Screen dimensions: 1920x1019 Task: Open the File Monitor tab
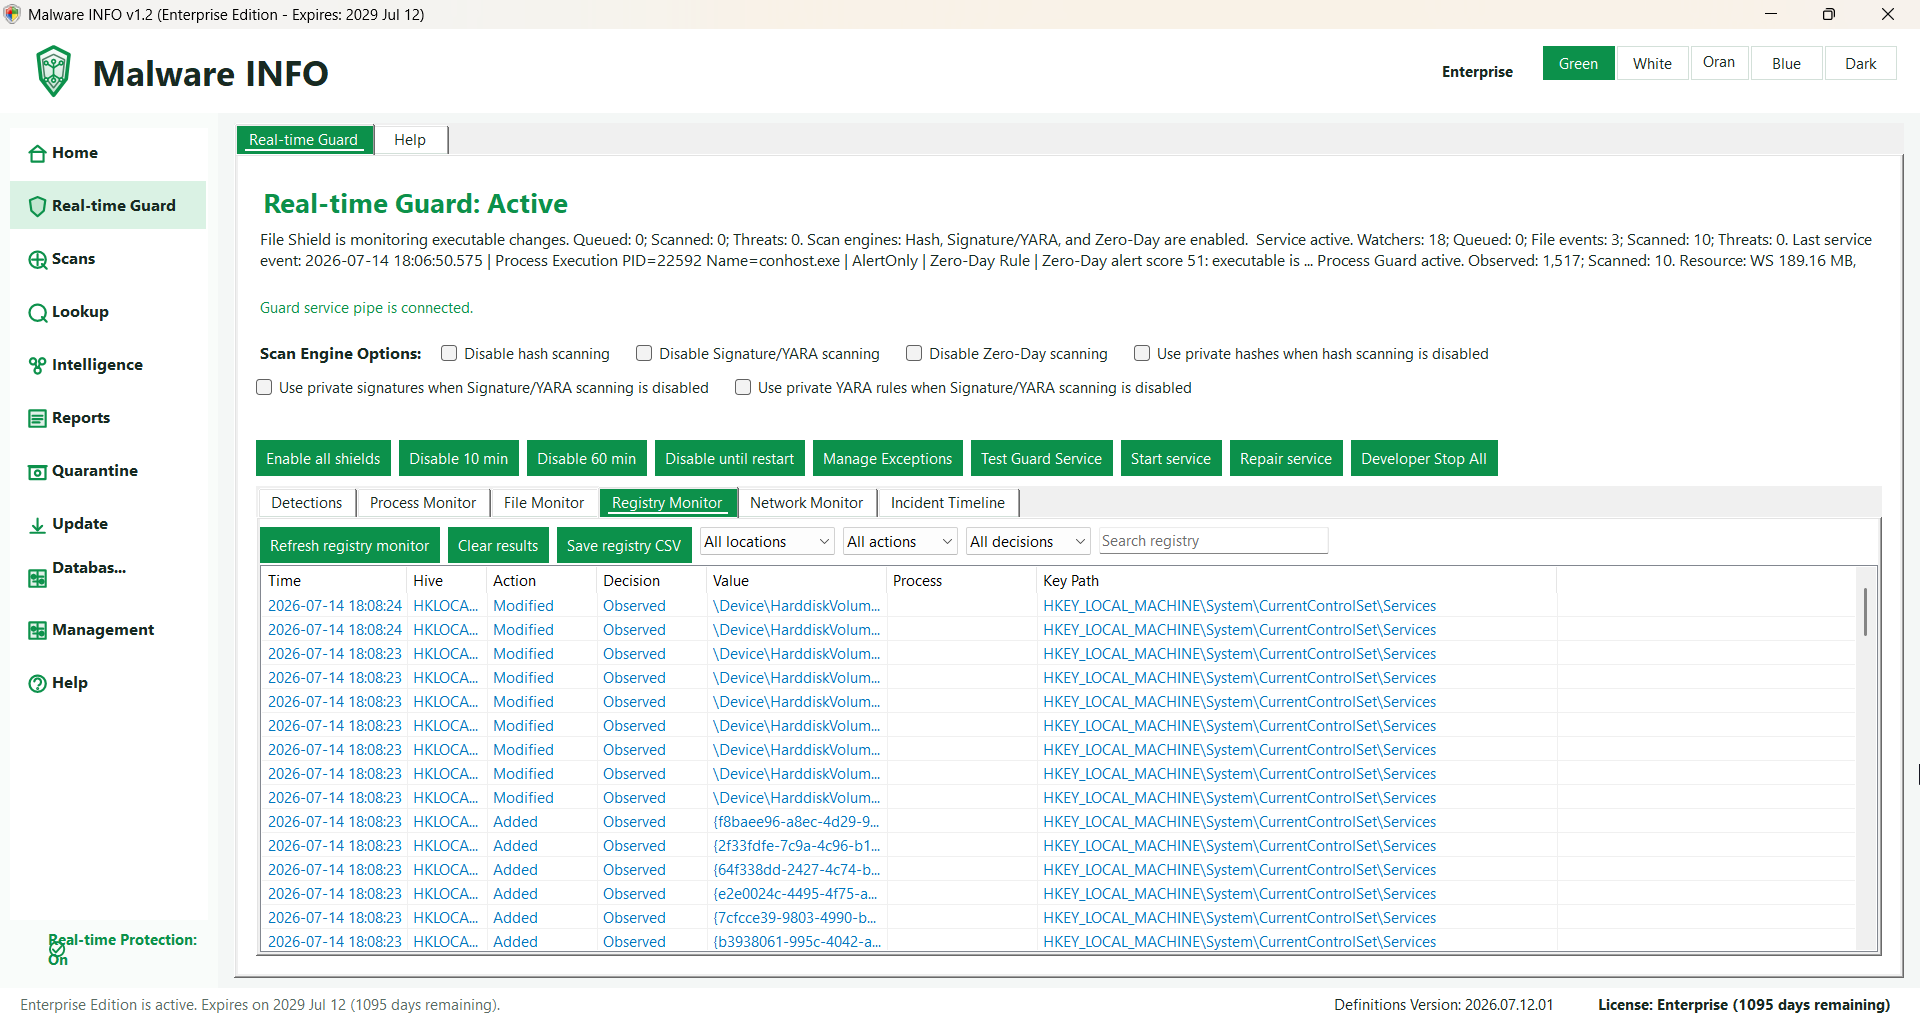pyautogui.click(x=544, y=503)
